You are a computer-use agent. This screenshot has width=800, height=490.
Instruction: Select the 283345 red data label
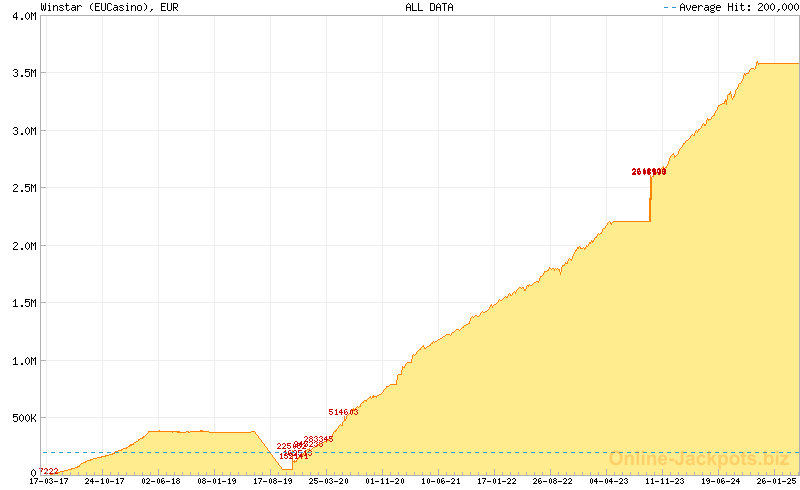(x=318, y=439)
